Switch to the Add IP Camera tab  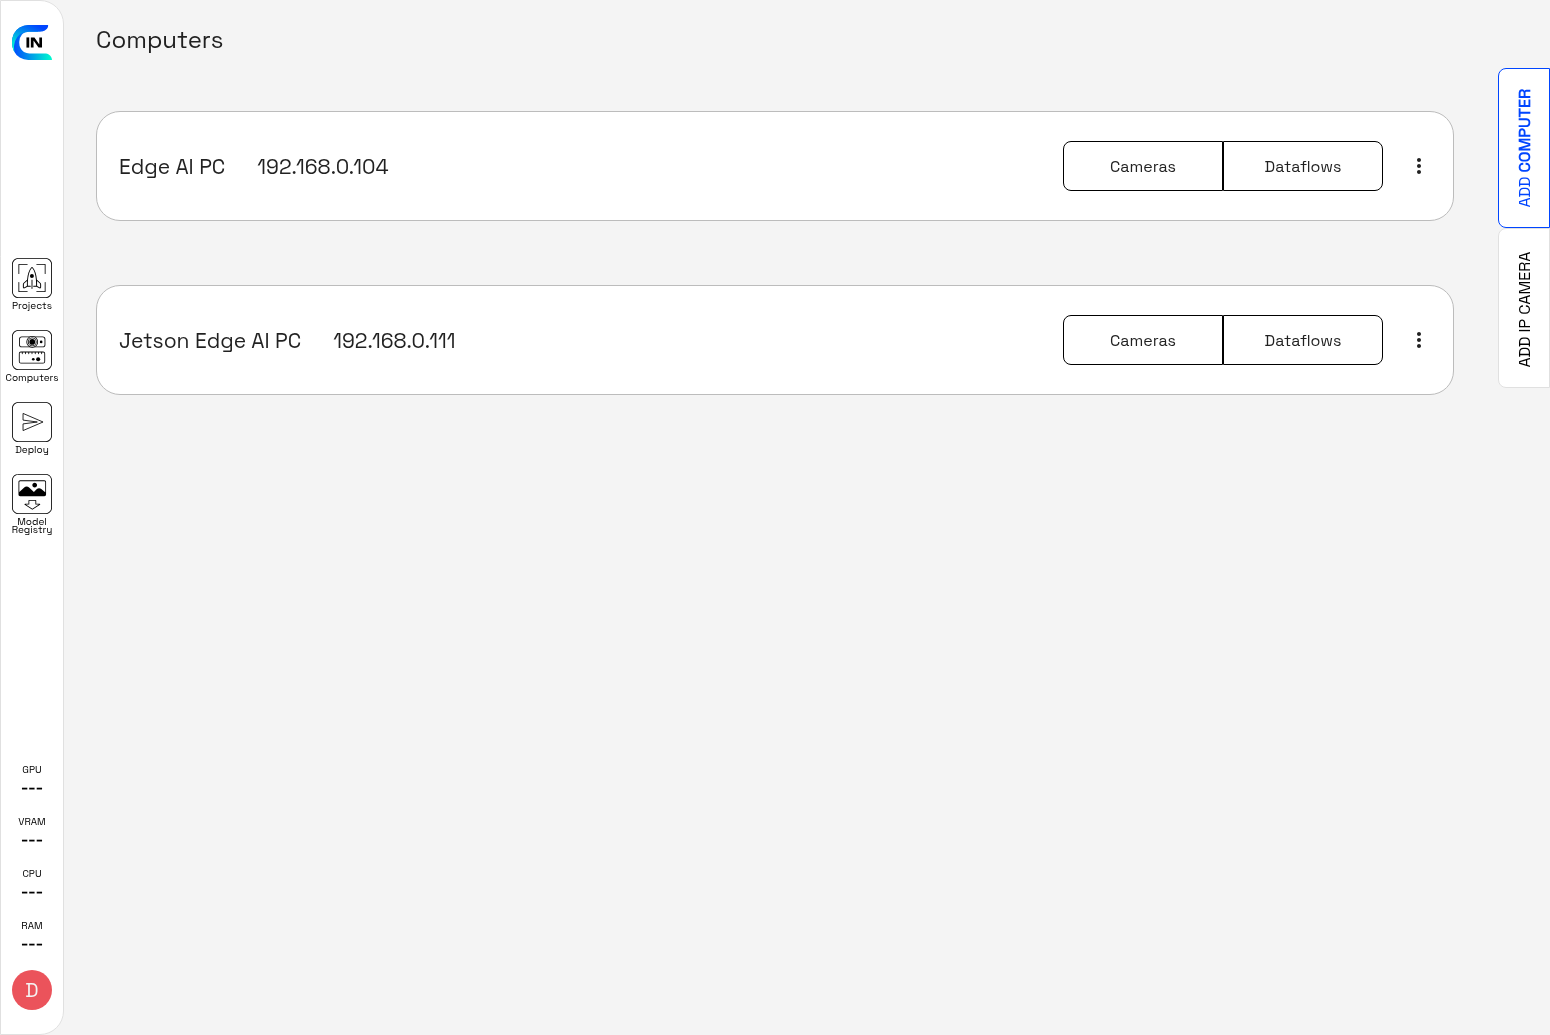click(1524, 308)
